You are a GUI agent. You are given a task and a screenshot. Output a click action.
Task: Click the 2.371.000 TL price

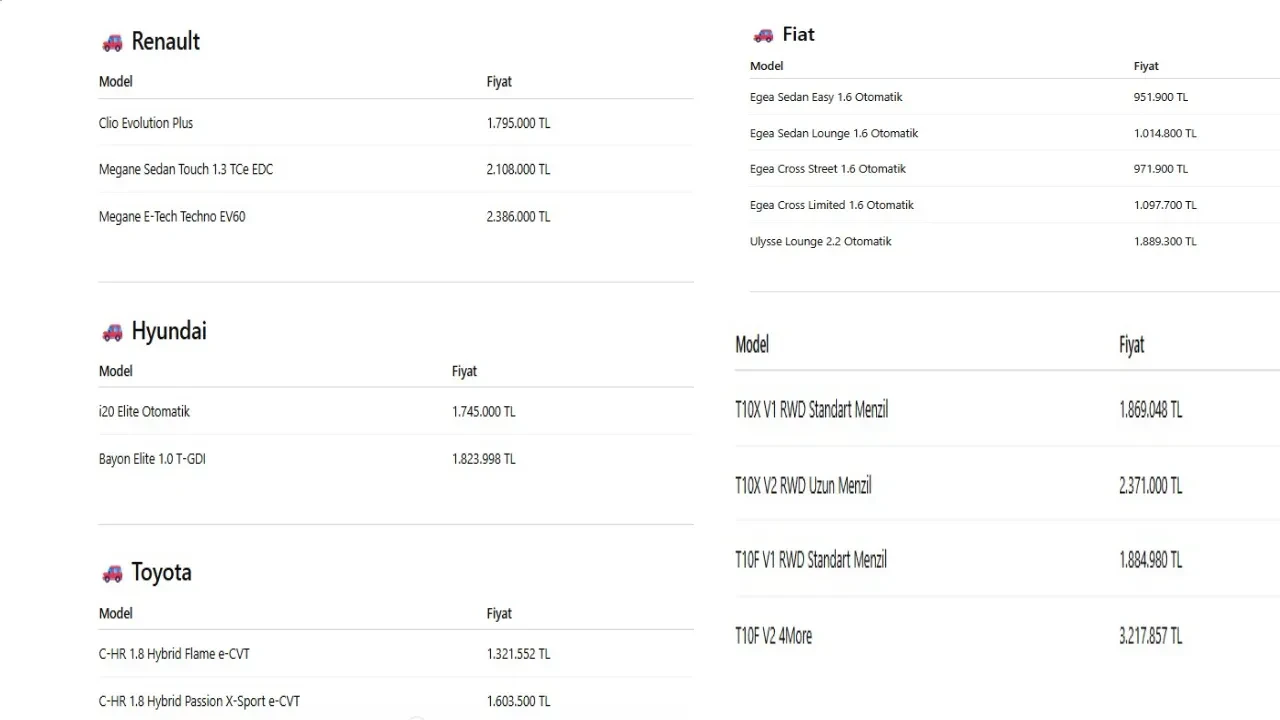(x=1150, y=485)
